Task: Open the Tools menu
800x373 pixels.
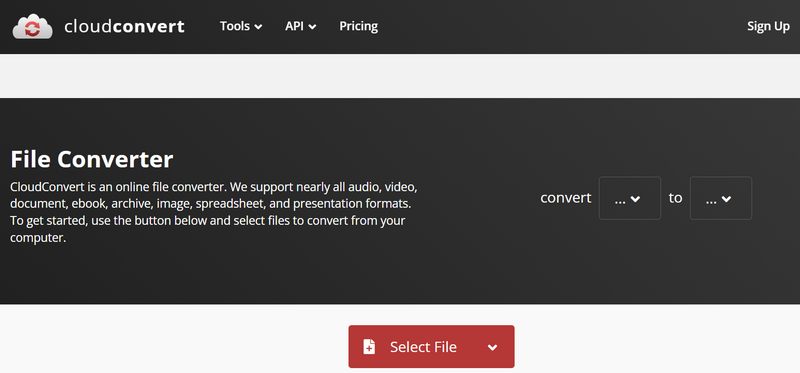Action: pos(241,26)
